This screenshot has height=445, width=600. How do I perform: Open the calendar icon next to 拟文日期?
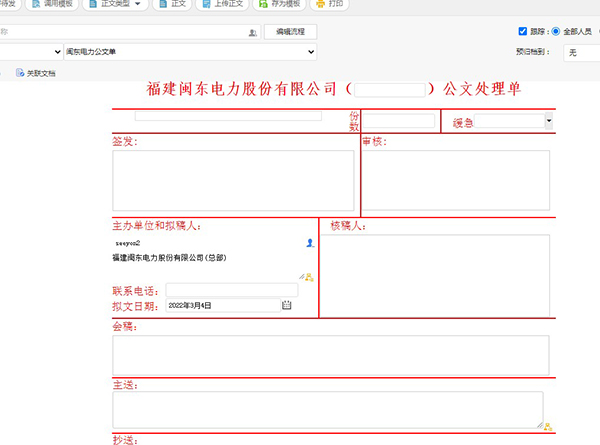pyautogui.click(x=287, y=305)
